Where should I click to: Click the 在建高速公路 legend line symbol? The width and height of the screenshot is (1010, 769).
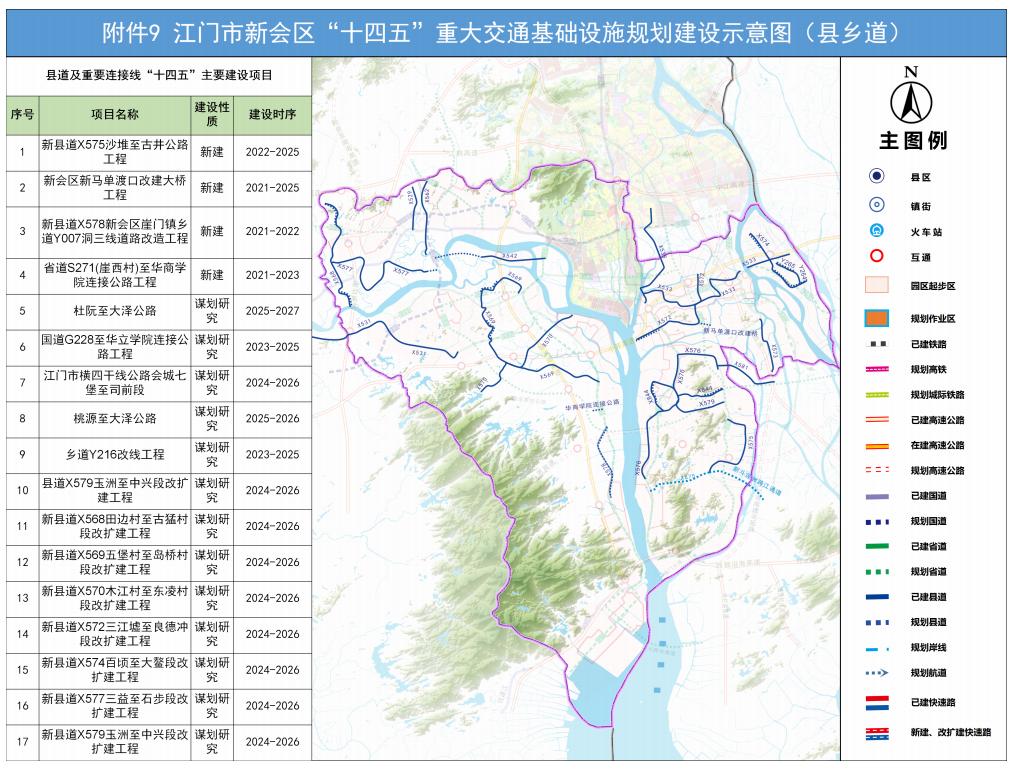coord(877,445)
